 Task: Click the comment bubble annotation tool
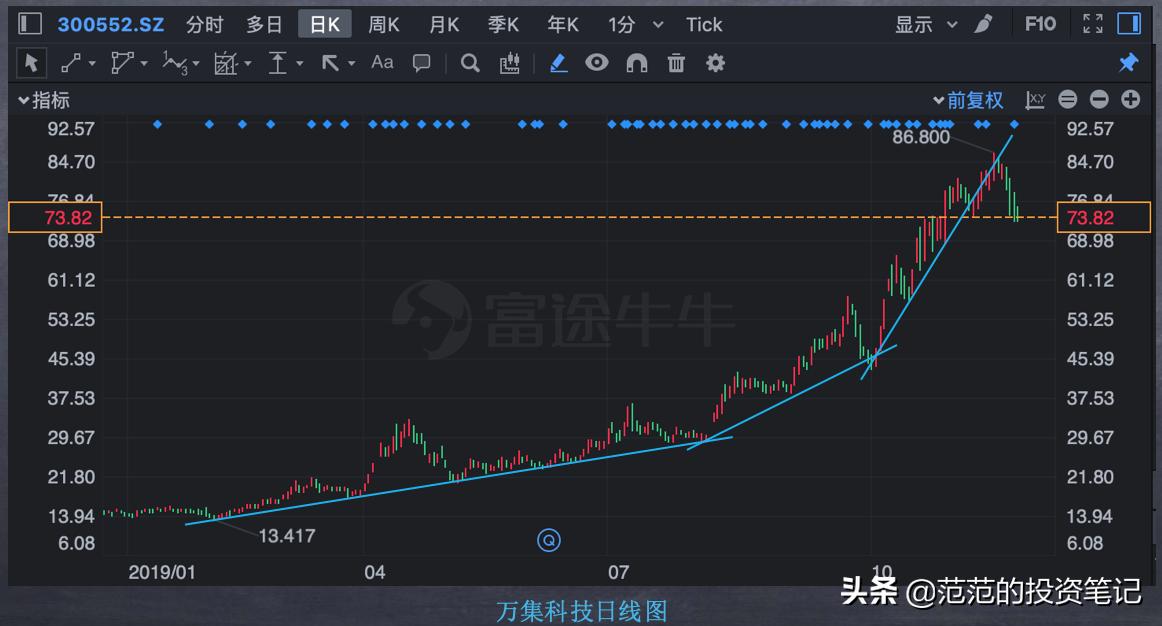pos(421,63)
